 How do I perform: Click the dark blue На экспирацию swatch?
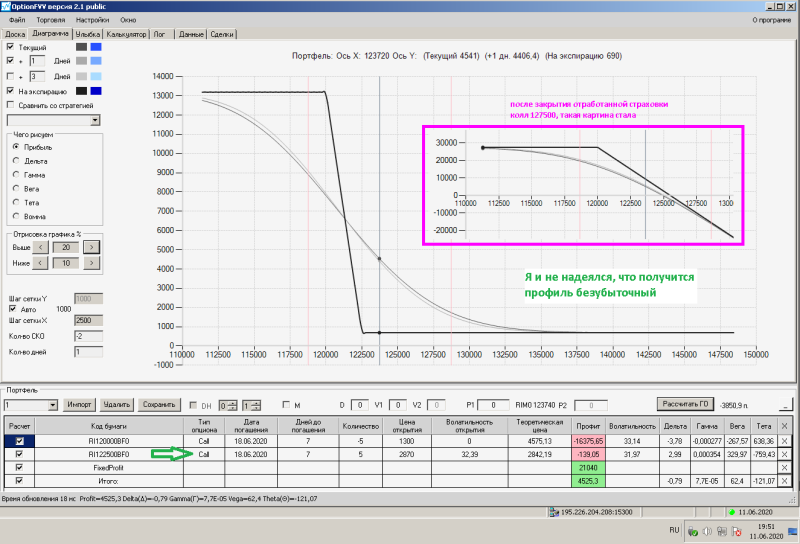(x=96, y=91)
